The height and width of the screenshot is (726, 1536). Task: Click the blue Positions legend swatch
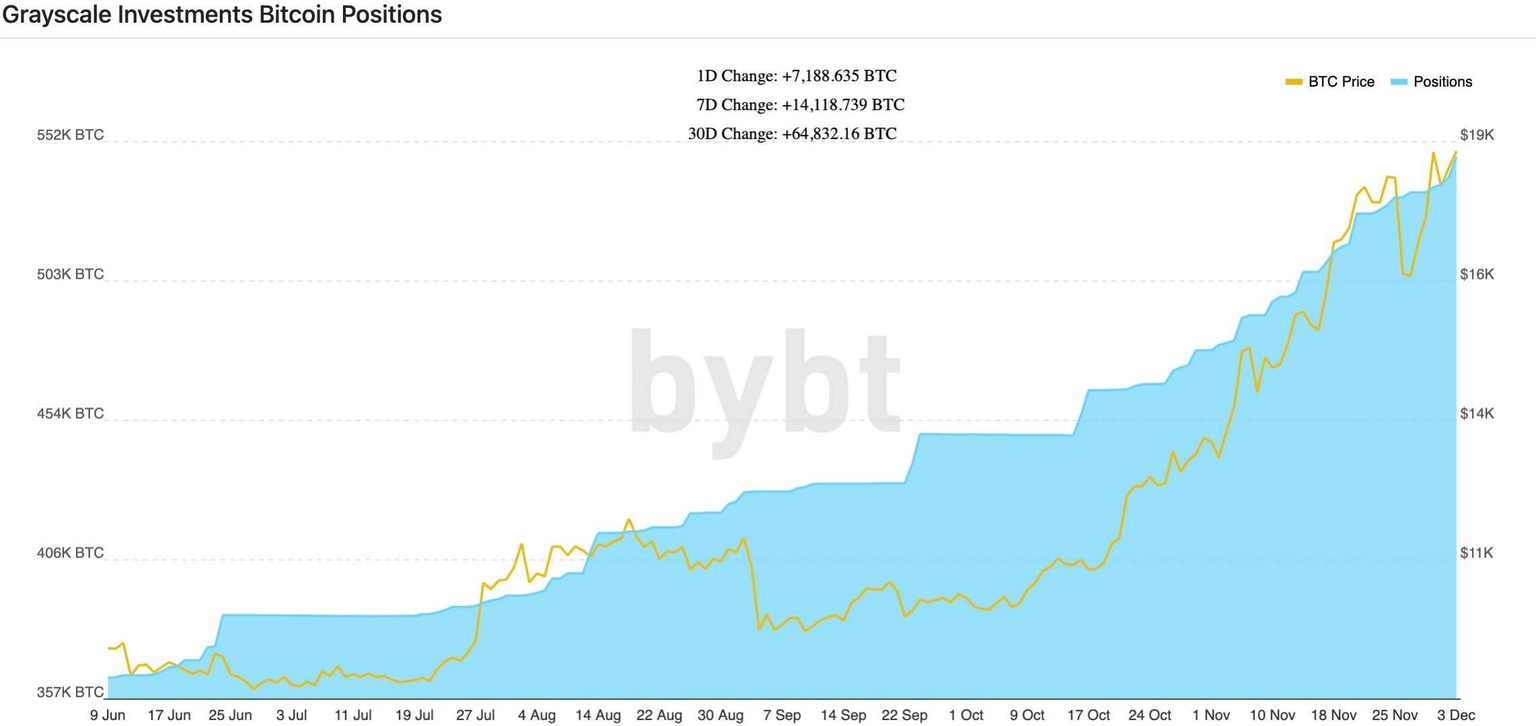coord(1399,82)
